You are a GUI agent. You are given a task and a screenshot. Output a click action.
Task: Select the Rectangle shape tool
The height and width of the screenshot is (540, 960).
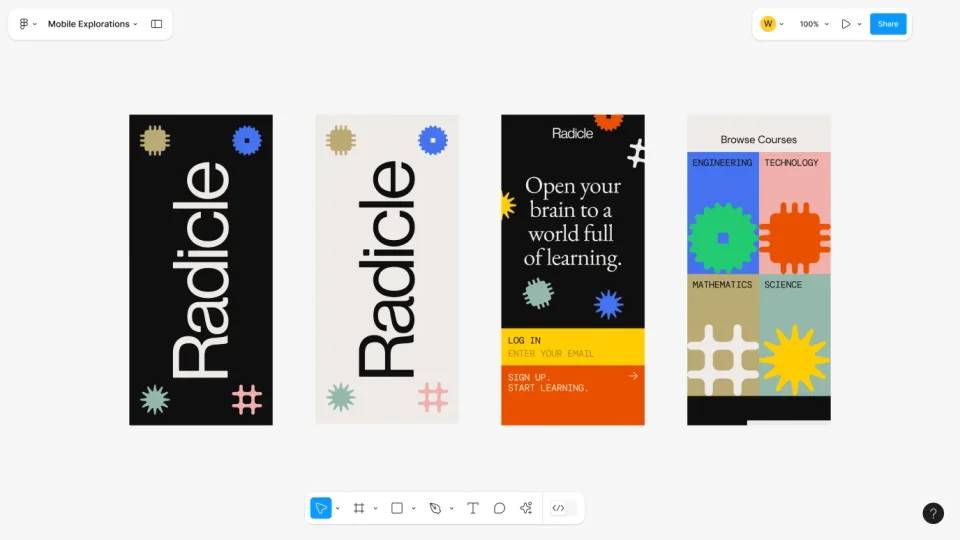(397, 508)
